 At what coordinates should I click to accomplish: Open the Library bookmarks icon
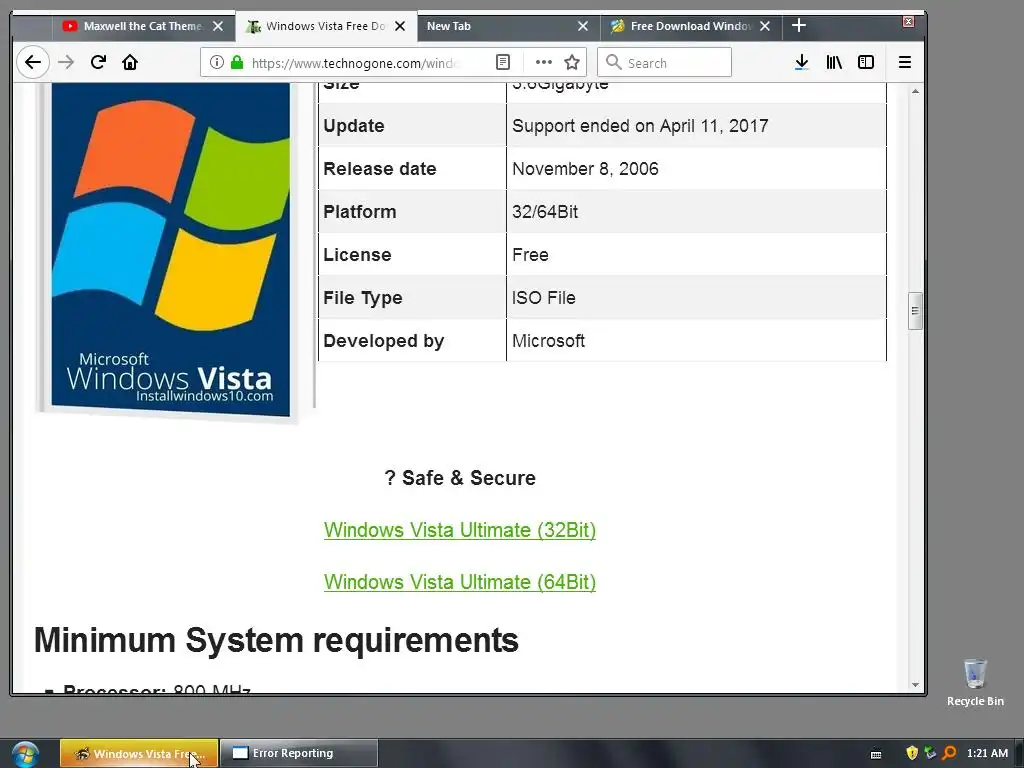834,63
